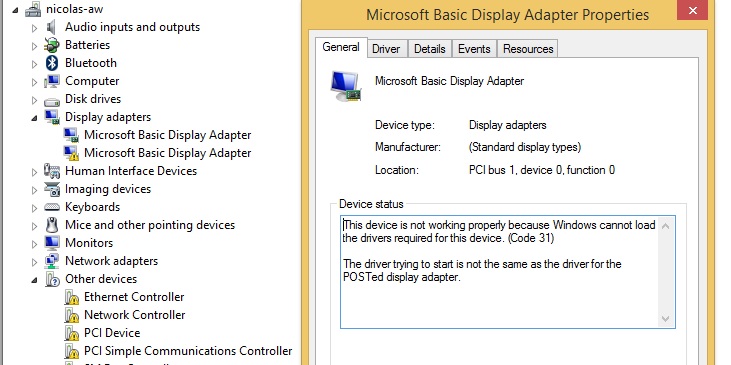Click the Keyboards category icon
The width and height of the screenshot is (731, 365).
[52, 207]
